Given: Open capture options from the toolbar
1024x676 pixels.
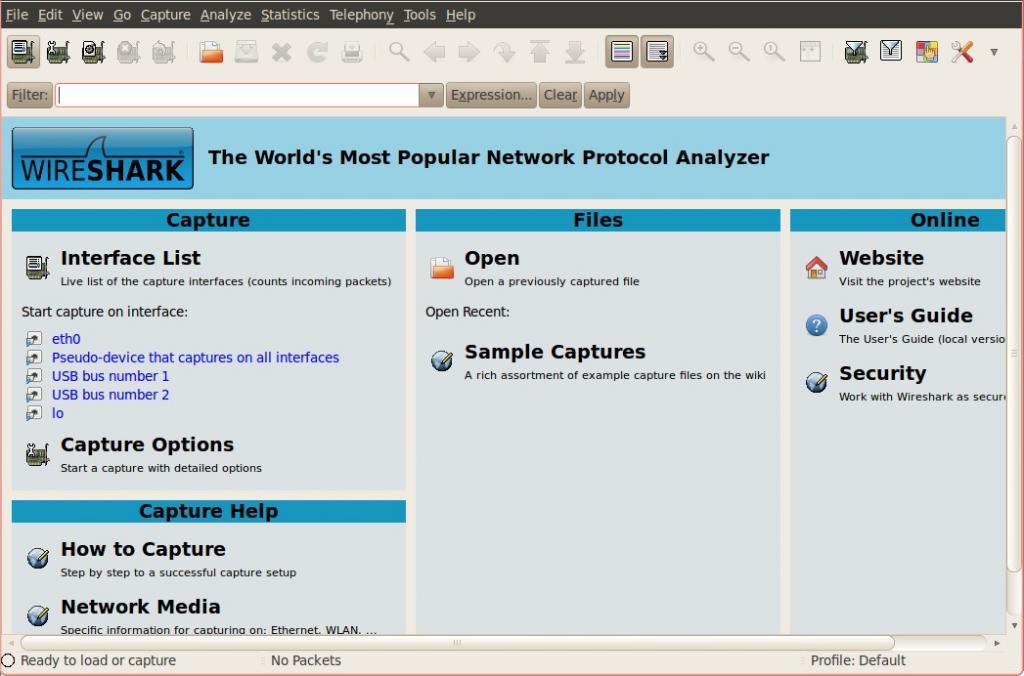Looking at the screenshot, I should point(58,52).
